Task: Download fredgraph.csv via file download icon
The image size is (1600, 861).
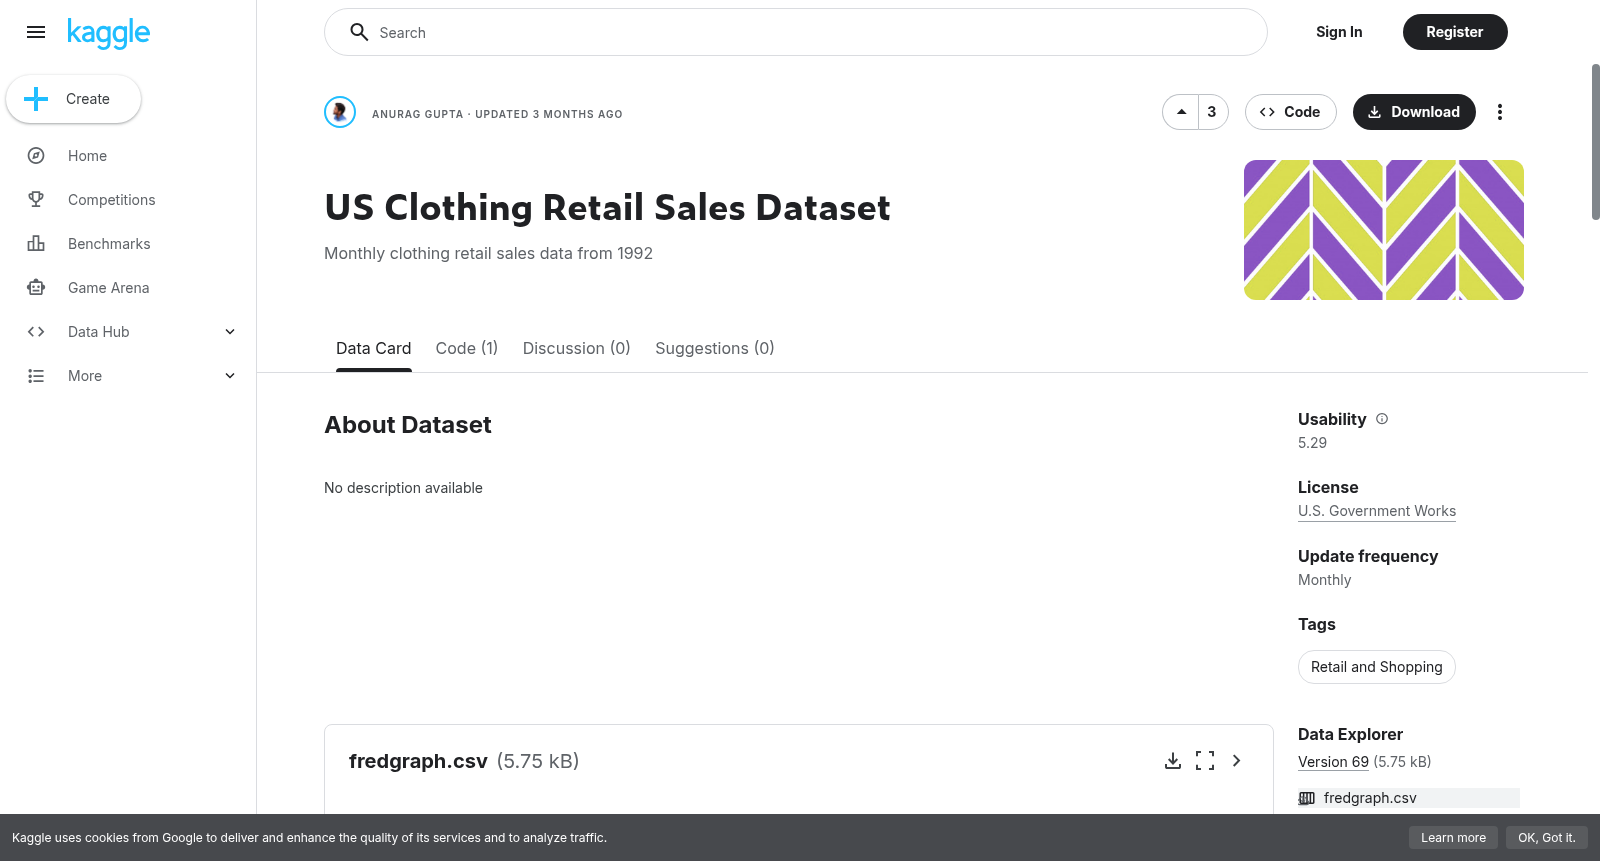Action: coord(1173,761)
